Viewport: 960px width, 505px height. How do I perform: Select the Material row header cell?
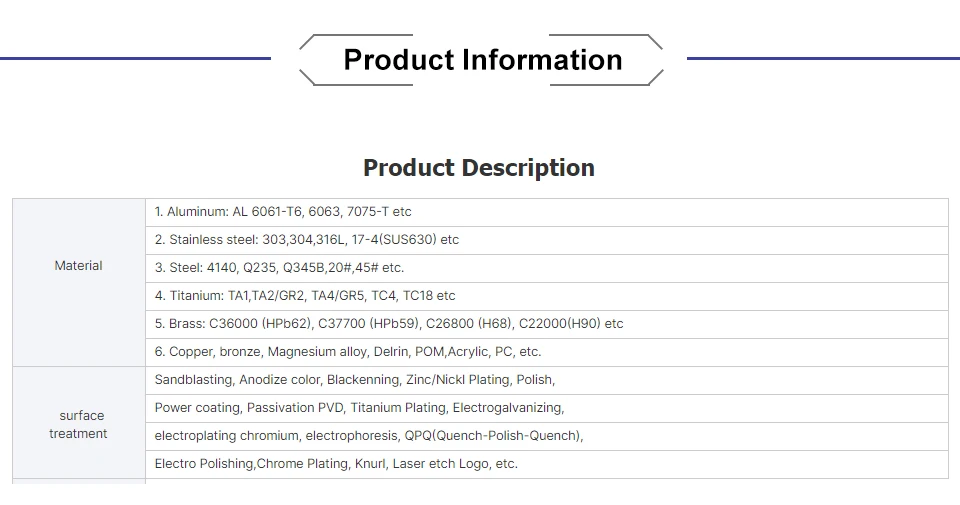[78, 266]
